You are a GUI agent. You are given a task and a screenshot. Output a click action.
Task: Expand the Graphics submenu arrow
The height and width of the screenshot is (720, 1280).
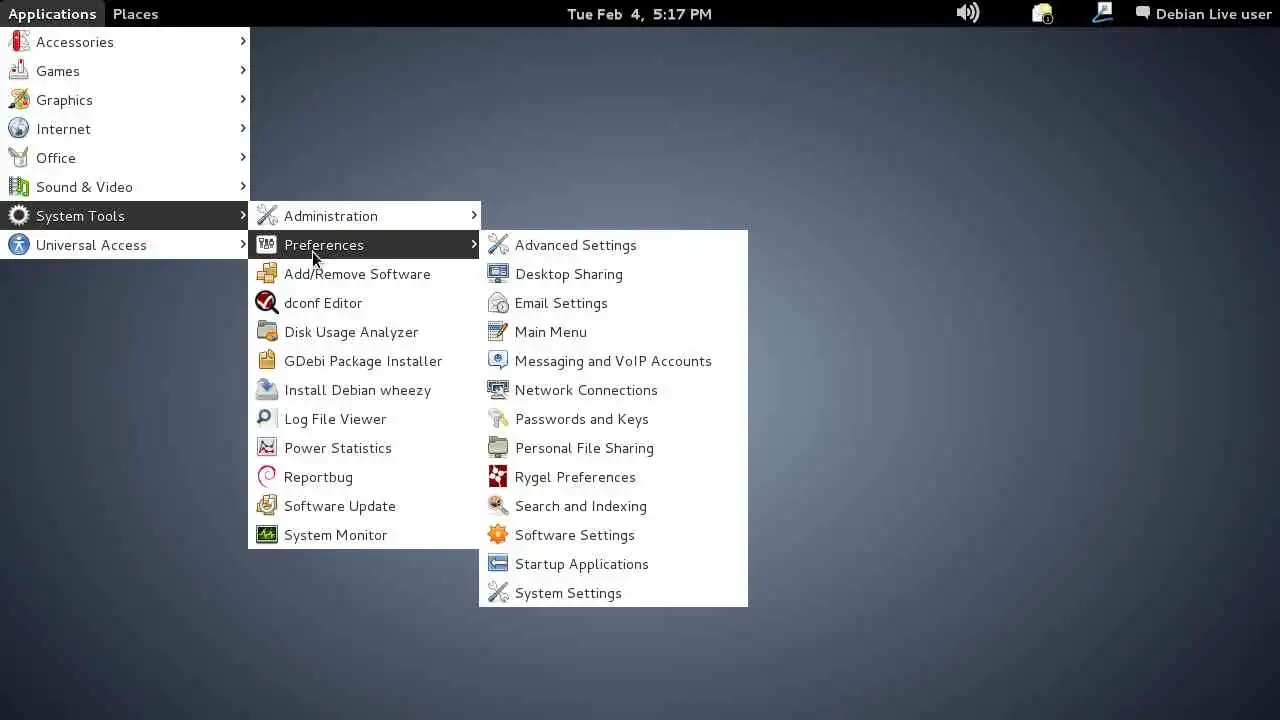(x=243, y=99)
